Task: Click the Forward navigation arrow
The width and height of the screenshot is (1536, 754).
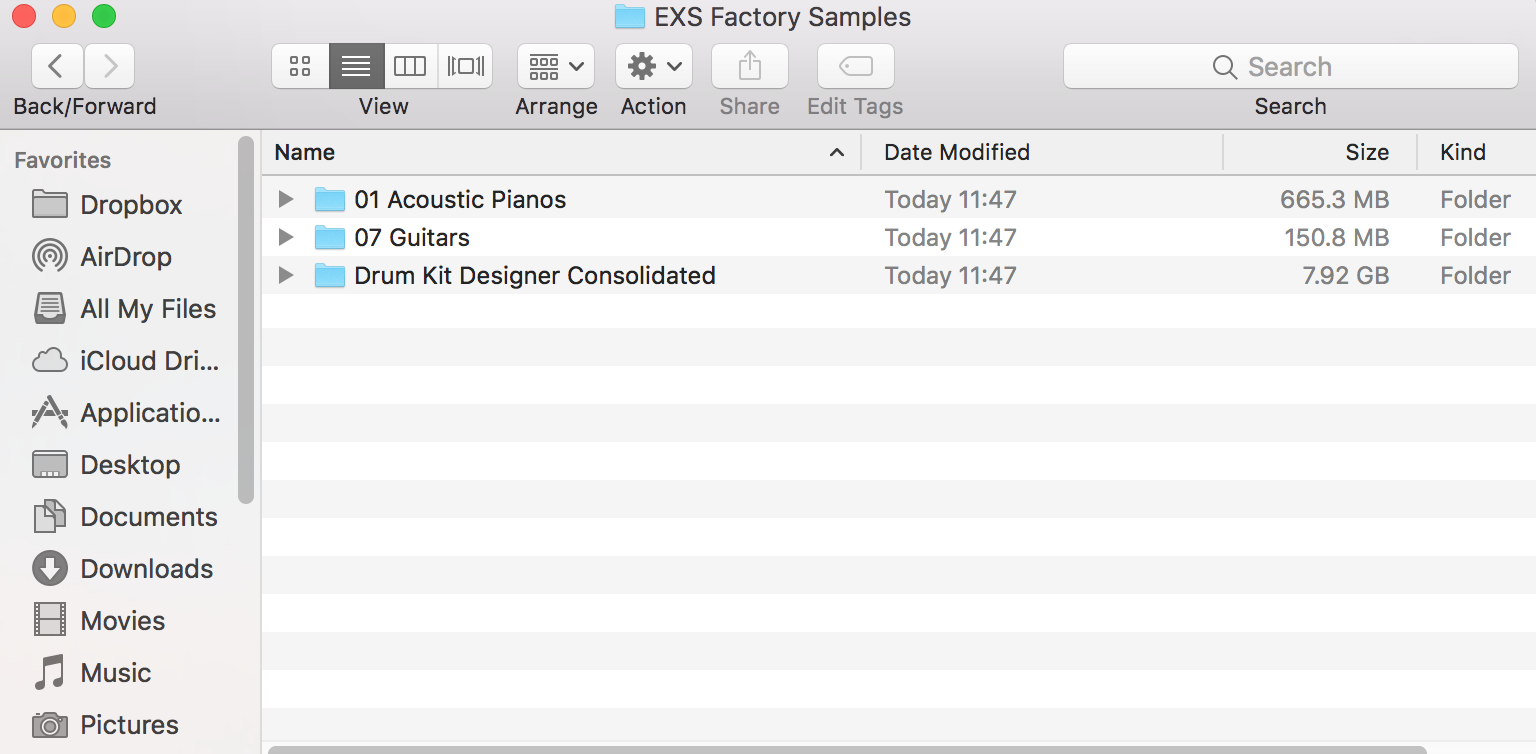Action: (x=110, y=67)
